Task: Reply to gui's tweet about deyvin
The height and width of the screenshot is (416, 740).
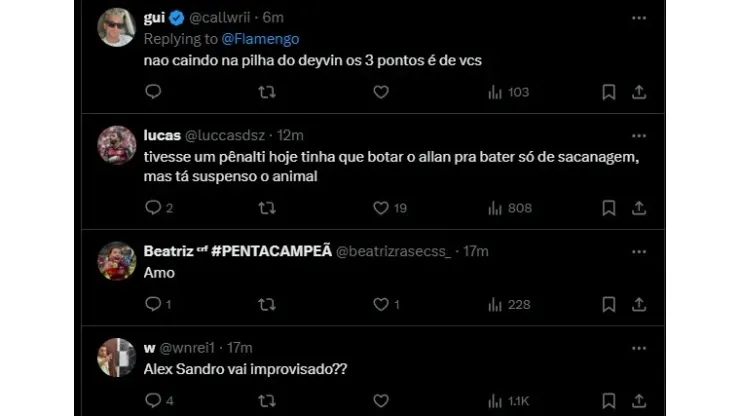Action: point(153,92)
